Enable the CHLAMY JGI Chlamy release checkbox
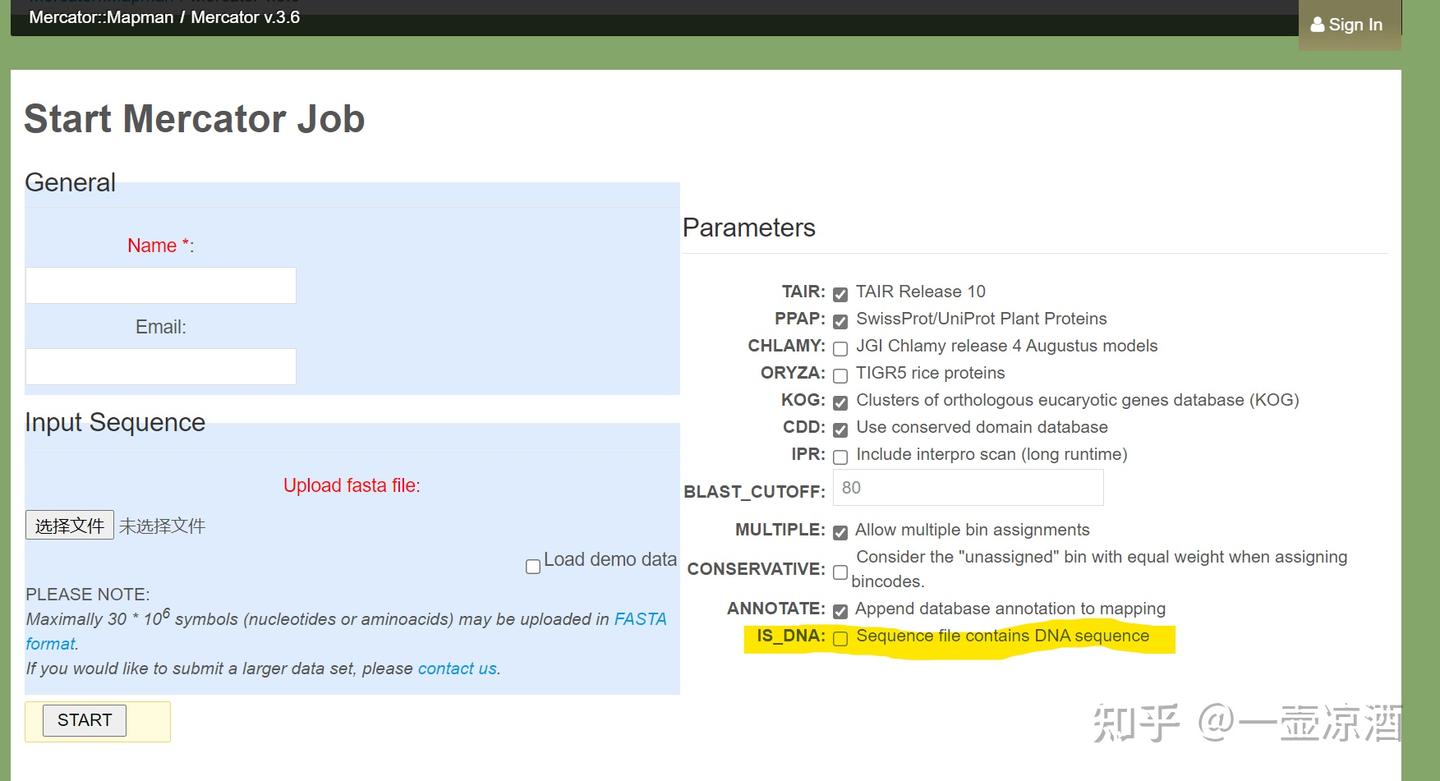 point(840,349)
